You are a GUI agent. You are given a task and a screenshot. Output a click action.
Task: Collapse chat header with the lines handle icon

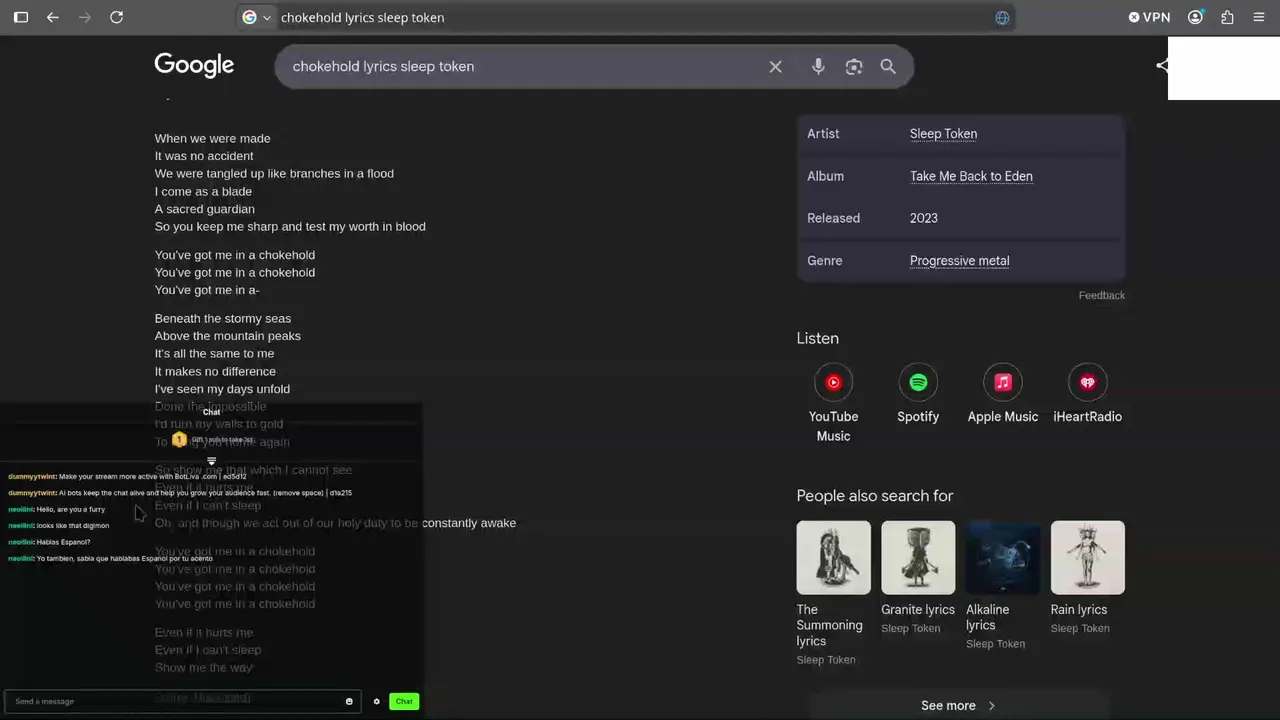(211, 461)
